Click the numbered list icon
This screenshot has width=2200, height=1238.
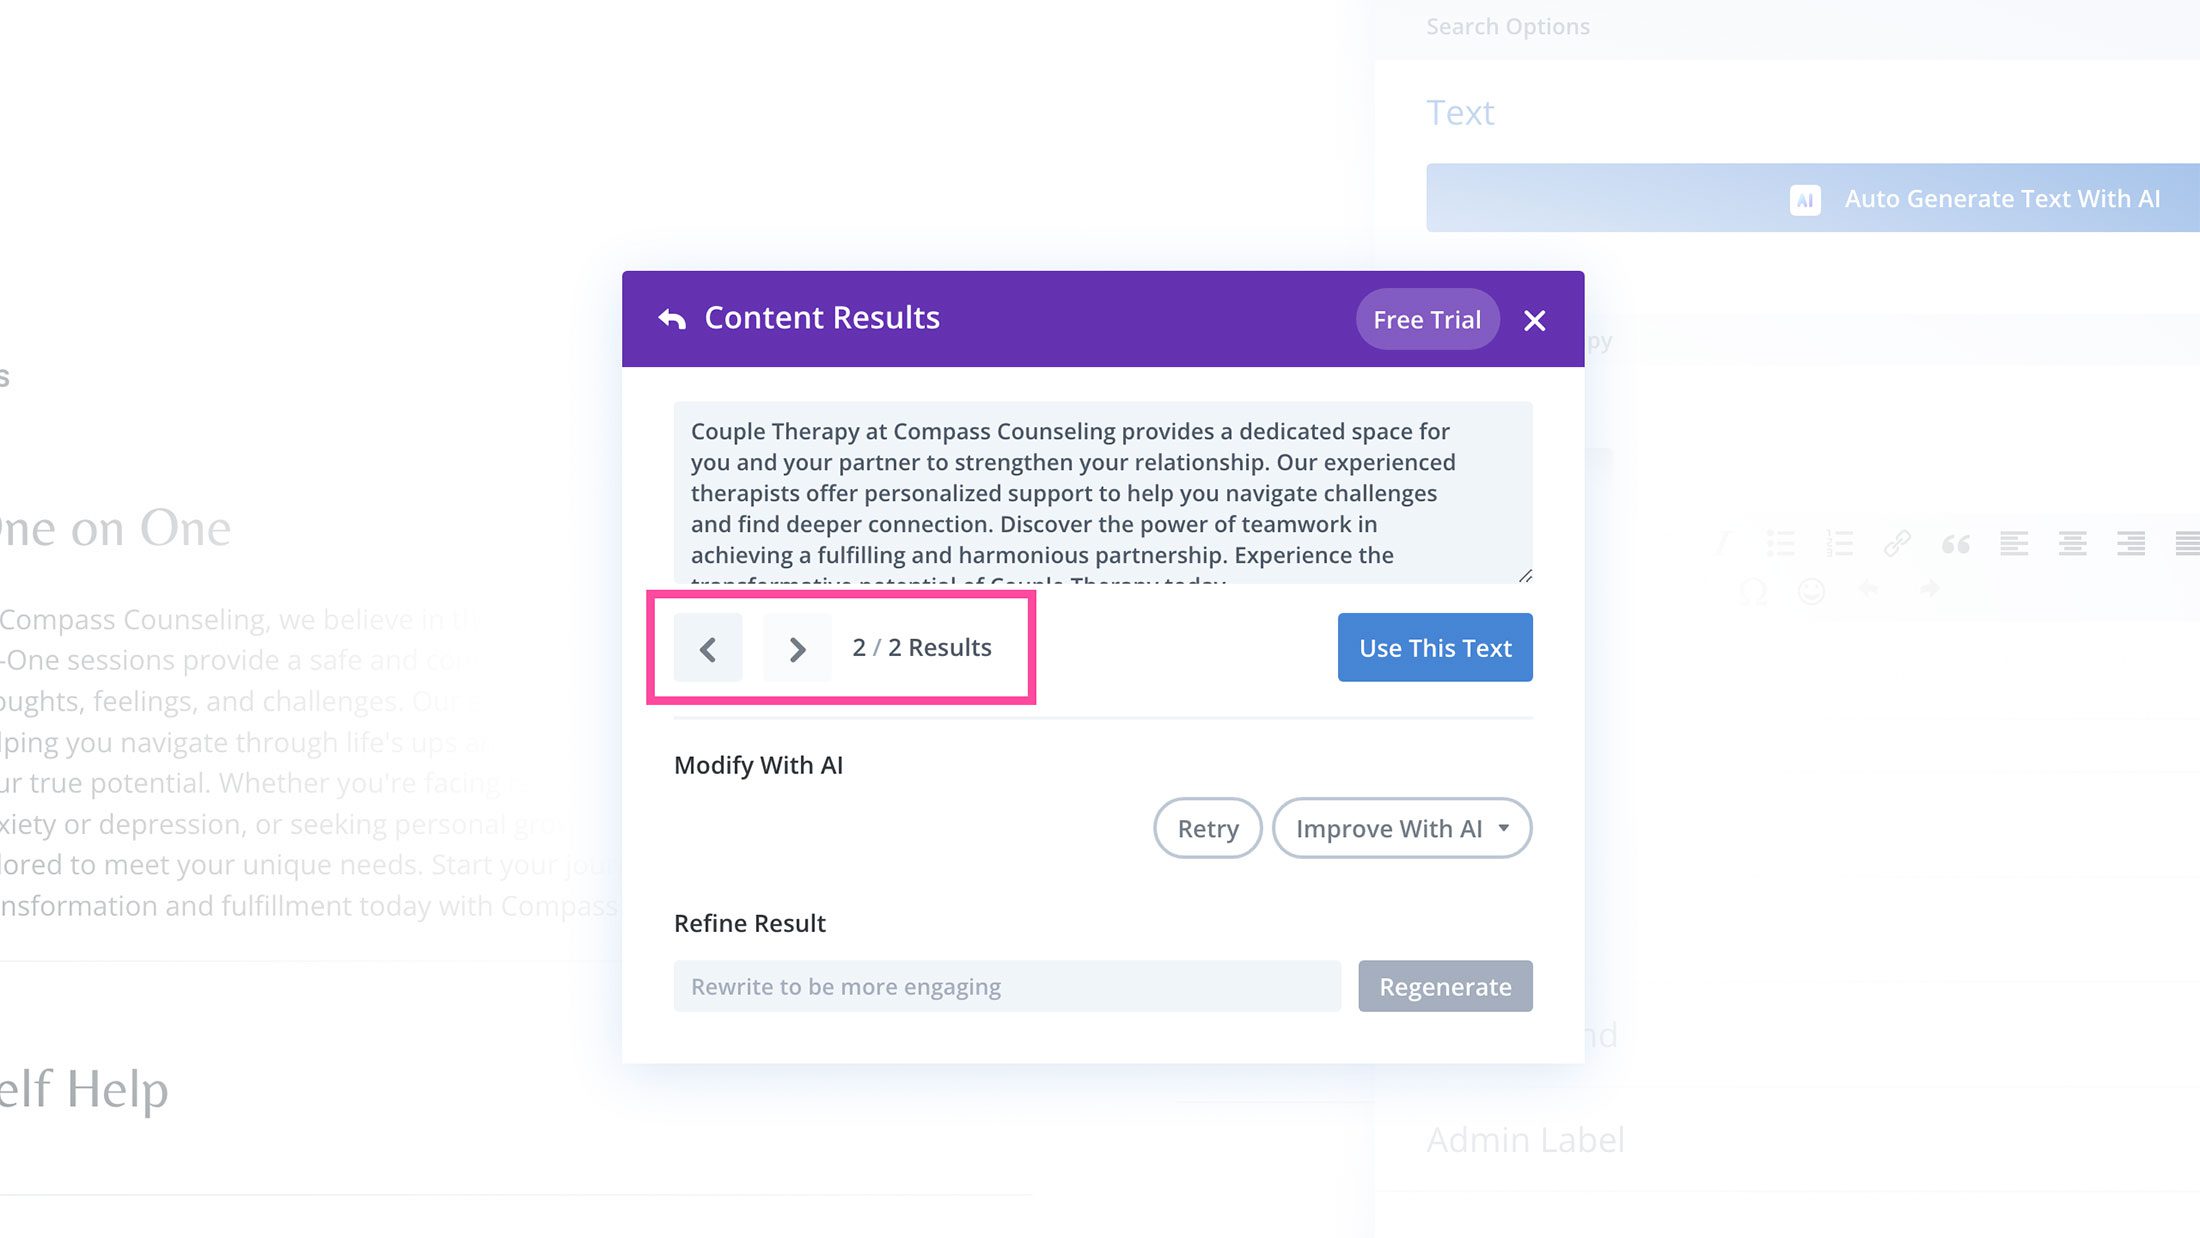click(x=1839, y=544)
